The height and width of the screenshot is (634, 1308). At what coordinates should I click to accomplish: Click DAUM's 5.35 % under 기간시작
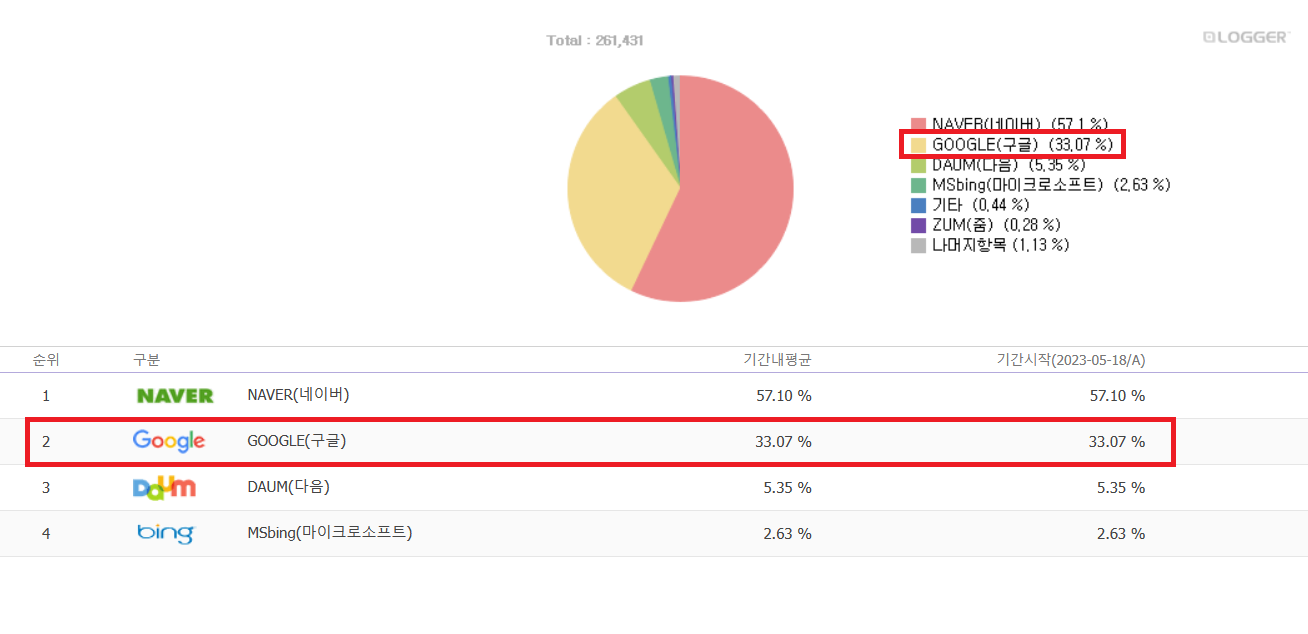point(1121,488)
